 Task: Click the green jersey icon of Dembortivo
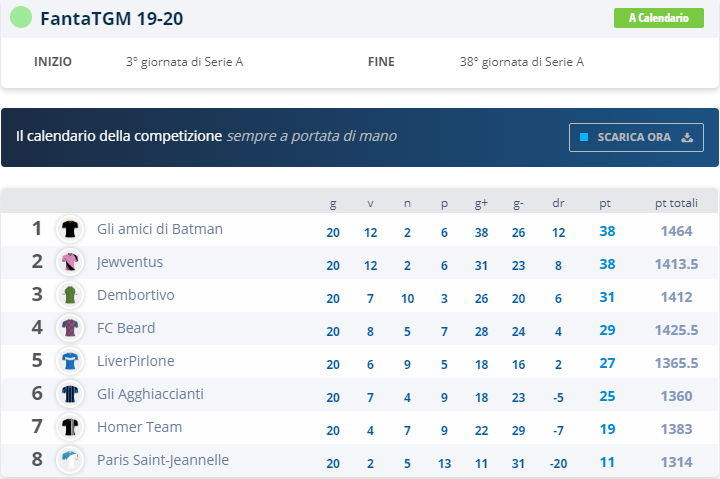pos(70,295)
